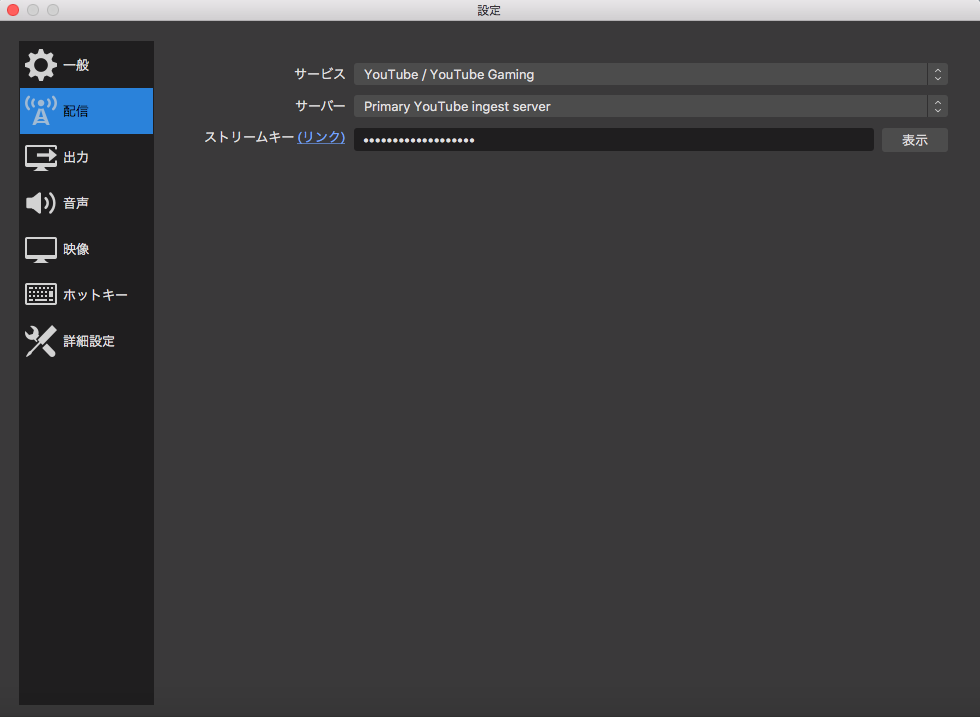Screen dimensions: 980x717
Task: Select the 配信 label in the sidebar
Action: 76,111
